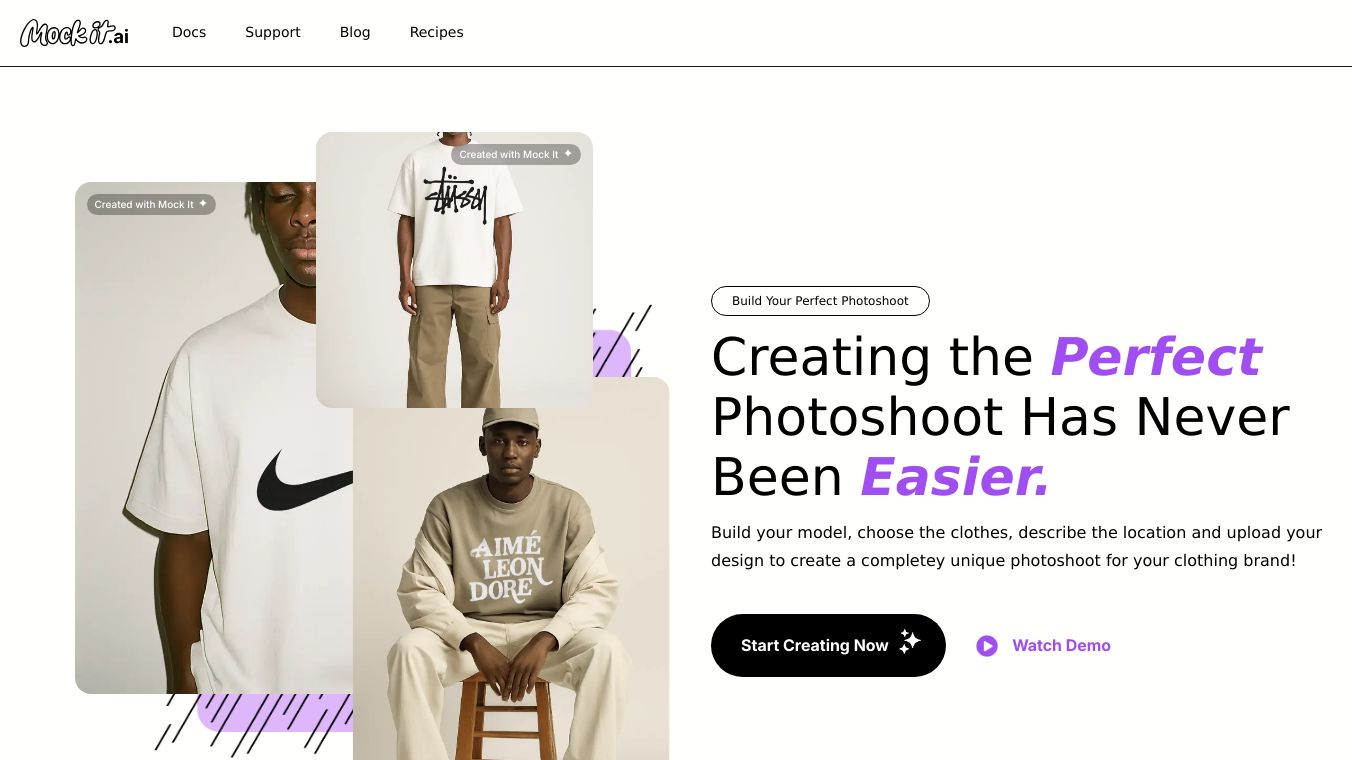Select the Stussy t-shirt model photo
Image resolution: width=1352 pixels, height=760 pixels.
pos(454,270)
